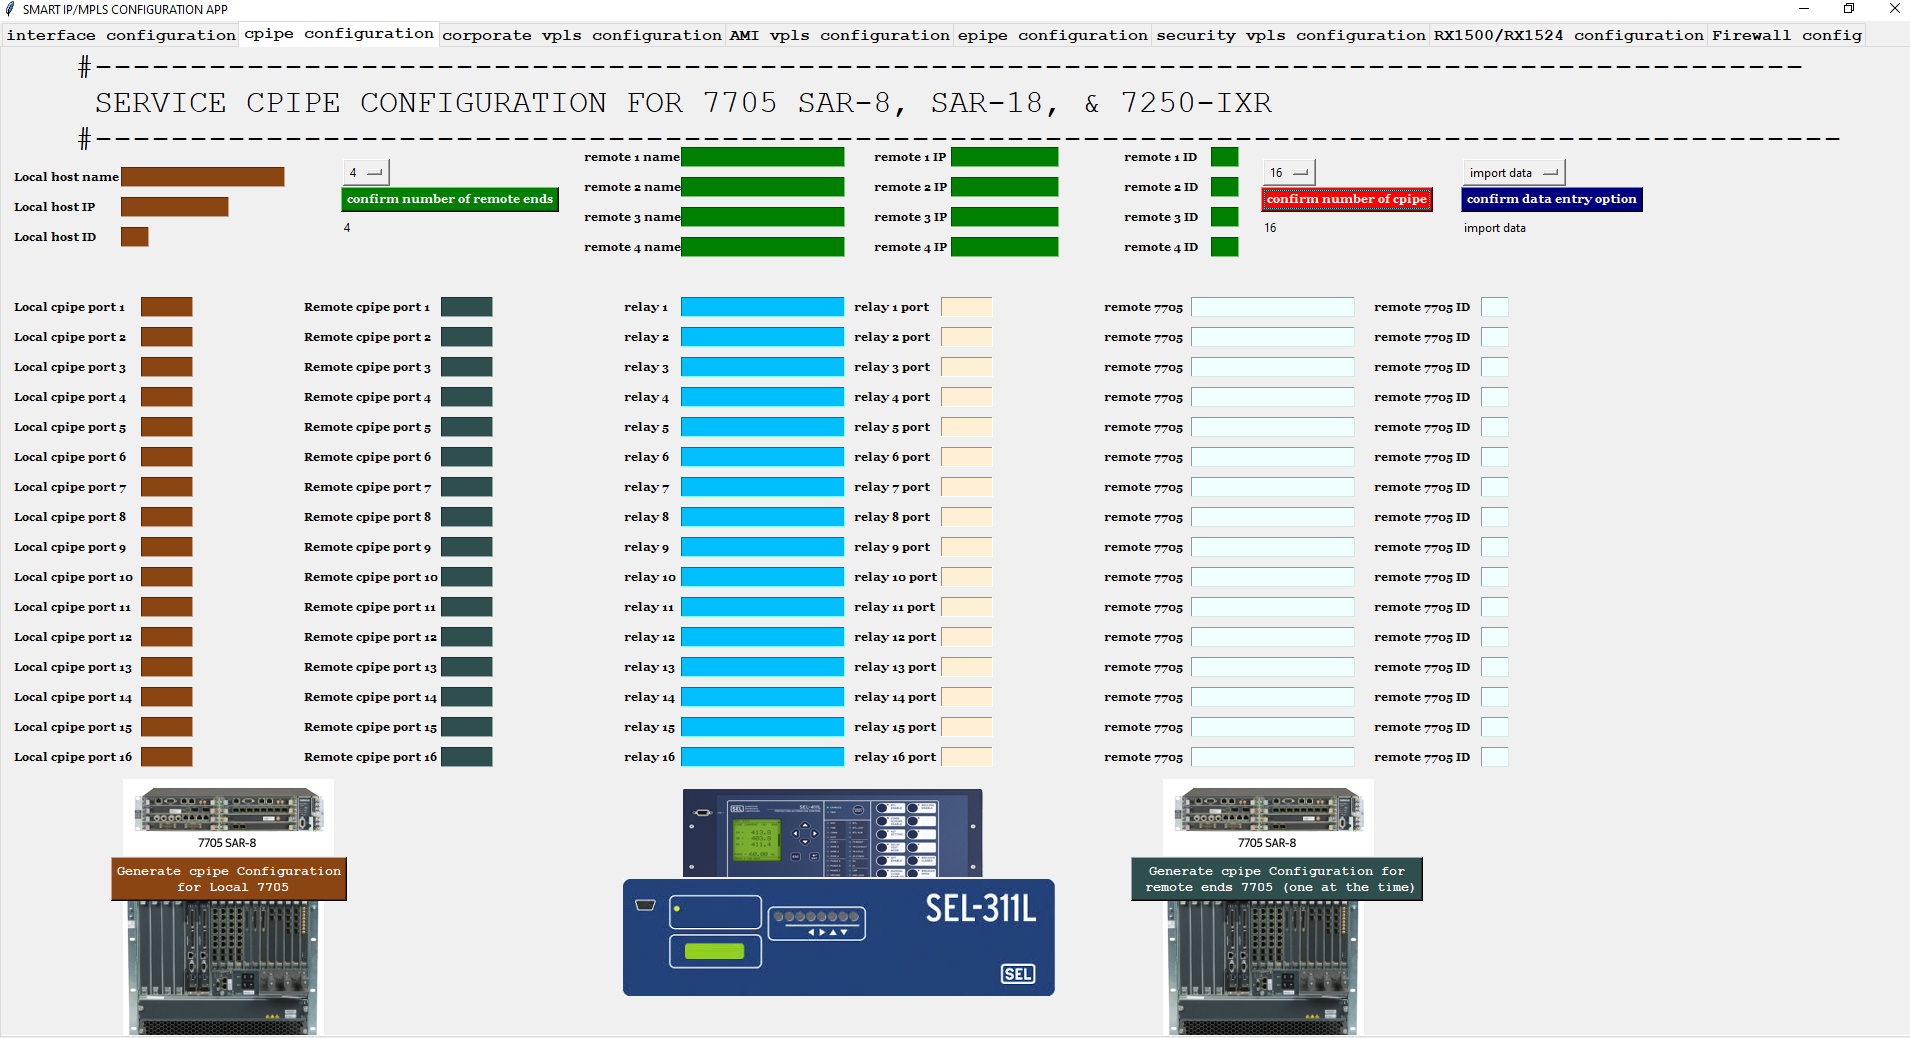1910x1038 pixels.
Task: Click remote 7705 ID field in relay 2 row
Action: click(x=1495, y=337)
